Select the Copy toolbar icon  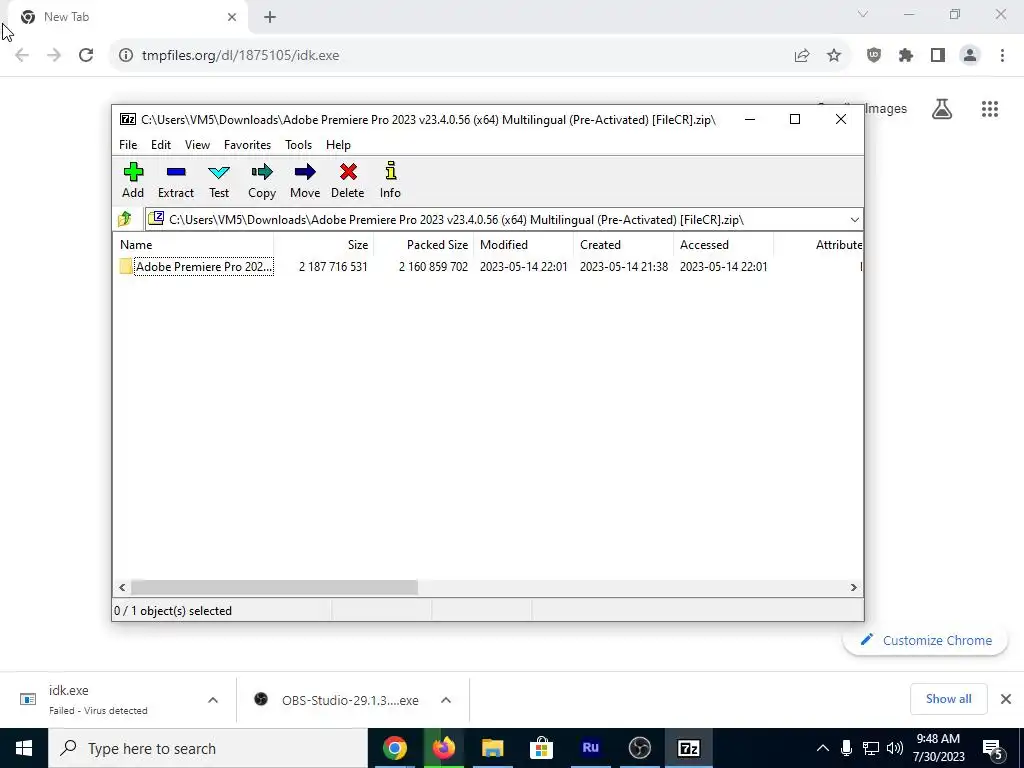(x=262, y=180)
